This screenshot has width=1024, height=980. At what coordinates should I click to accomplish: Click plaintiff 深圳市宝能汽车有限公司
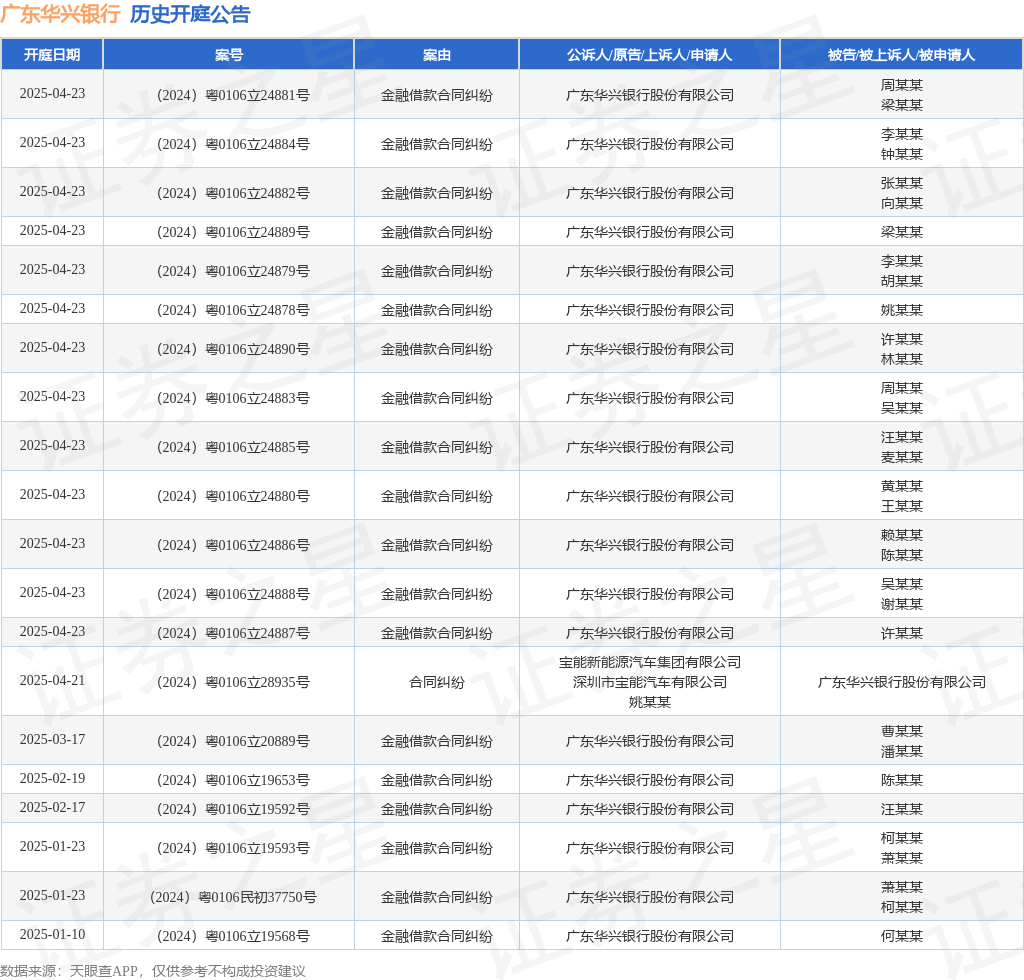pos(649,682)
